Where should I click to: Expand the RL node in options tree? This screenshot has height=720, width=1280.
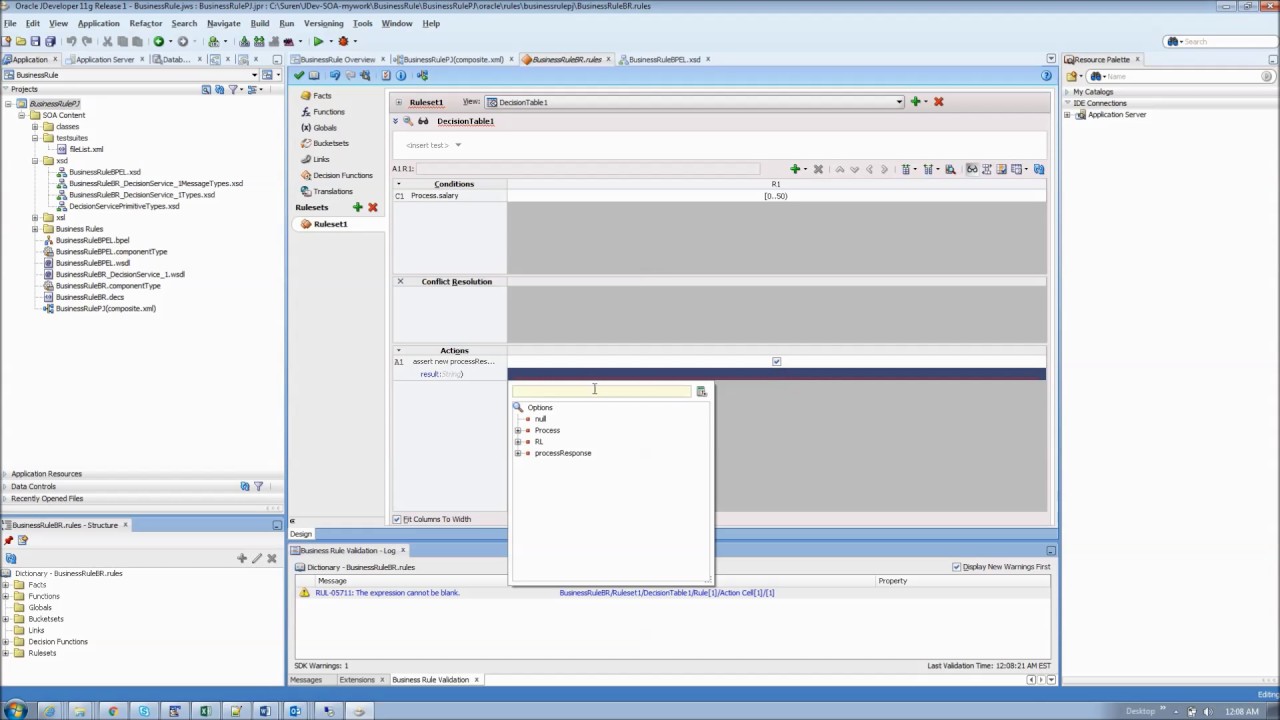(518, 442)
